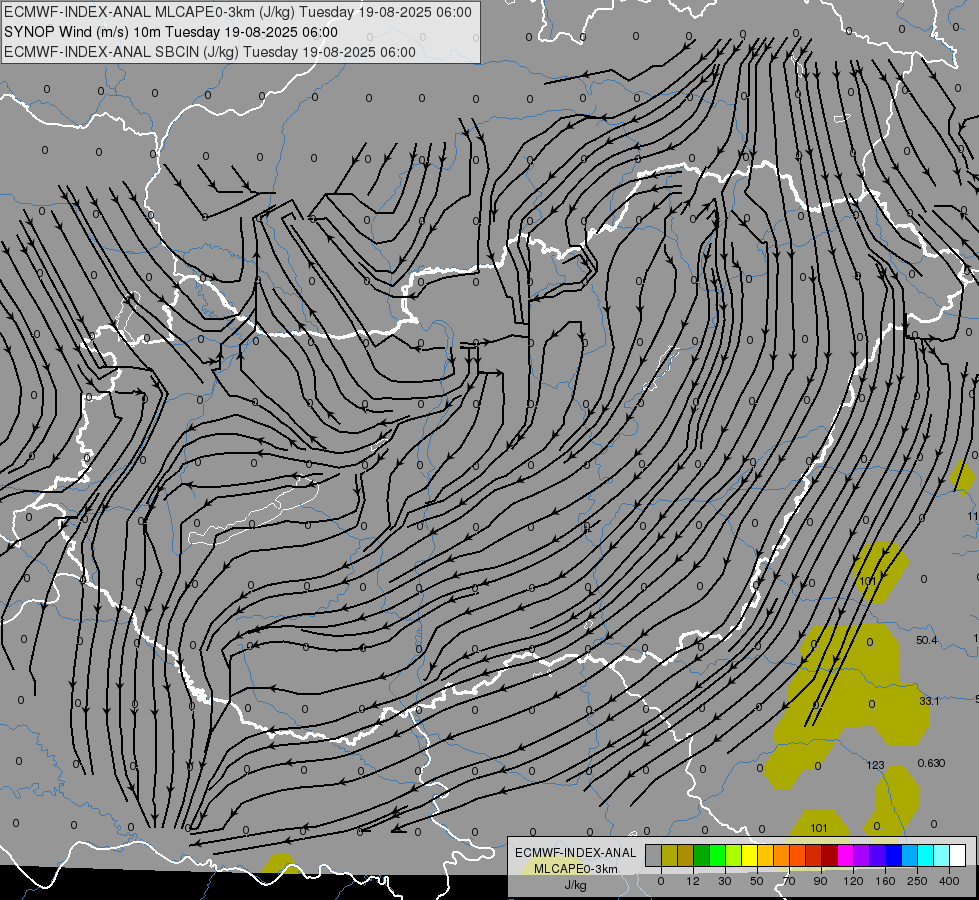Select the gray legend color swatch
Viewport: 979px width, 900px height.
click(x=653, y=855)
